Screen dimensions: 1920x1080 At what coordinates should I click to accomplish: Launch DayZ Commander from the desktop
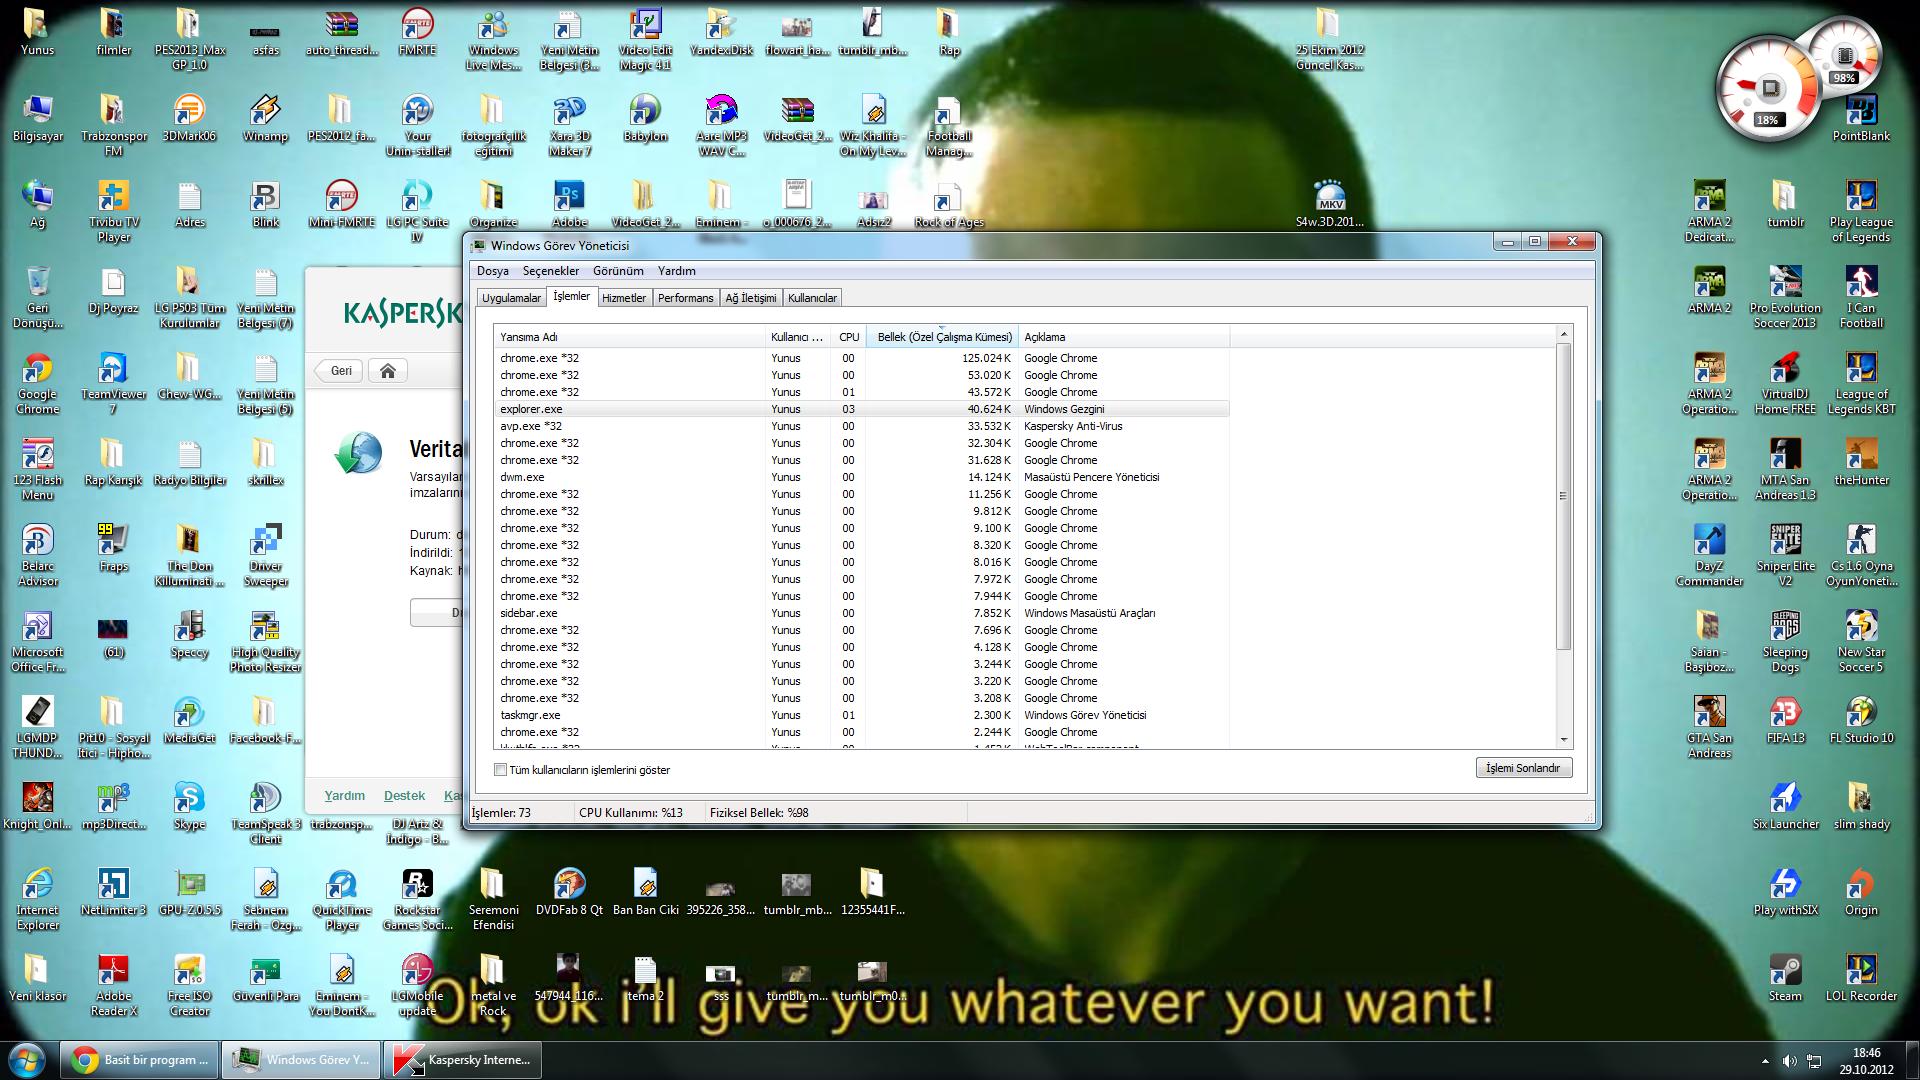pyautogui.click(x=1709, y=555)
